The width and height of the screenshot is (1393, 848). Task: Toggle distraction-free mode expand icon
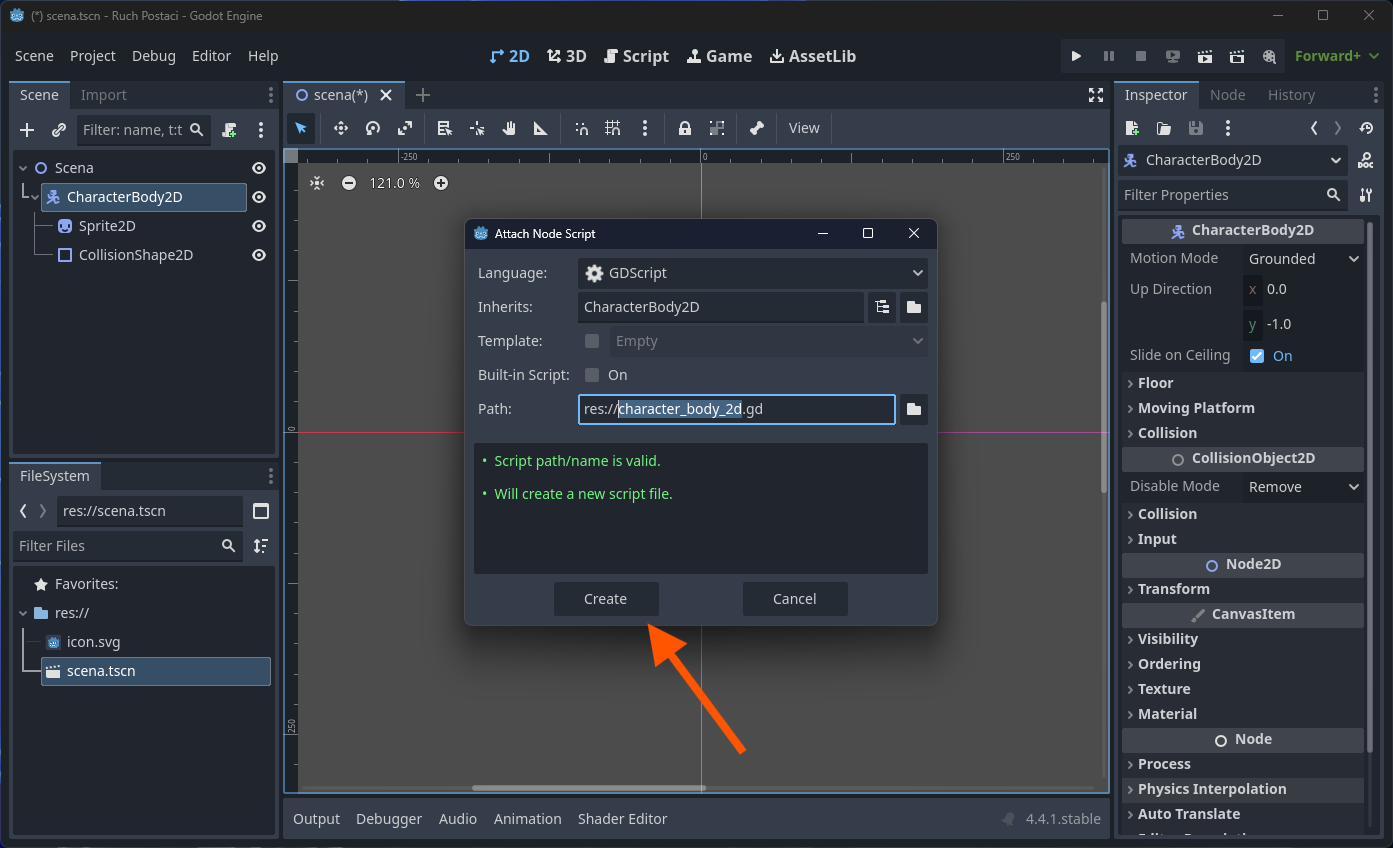pos(1095,95)
